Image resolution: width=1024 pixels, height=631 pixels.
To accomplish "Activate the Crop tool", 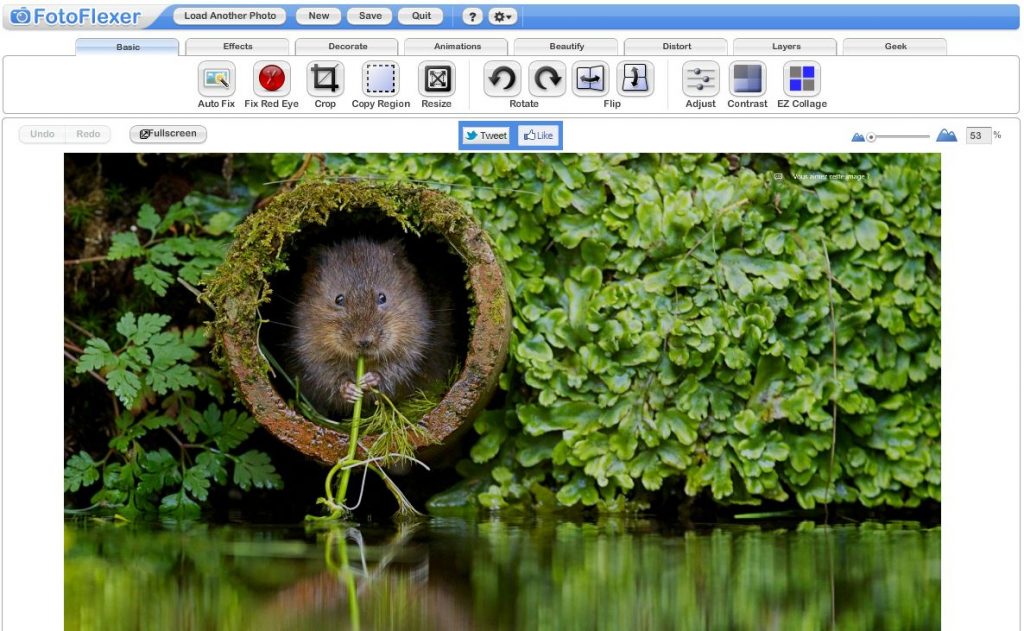I will (324, 82).
